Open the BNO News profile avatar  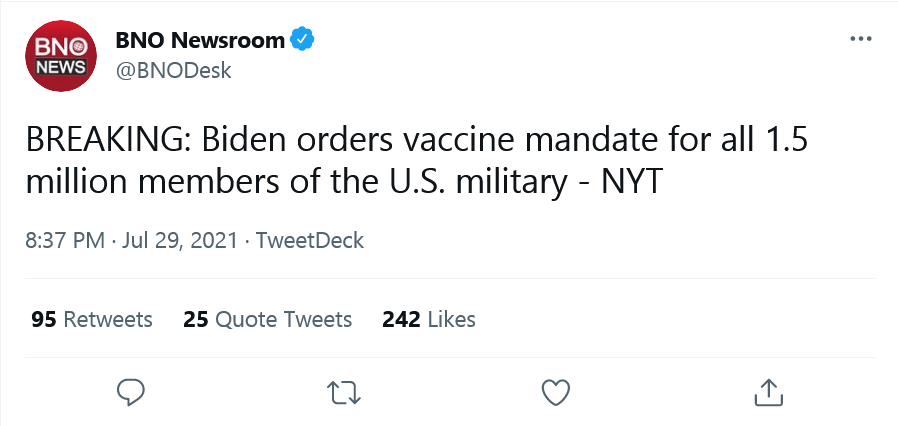(x=61, y=56)
